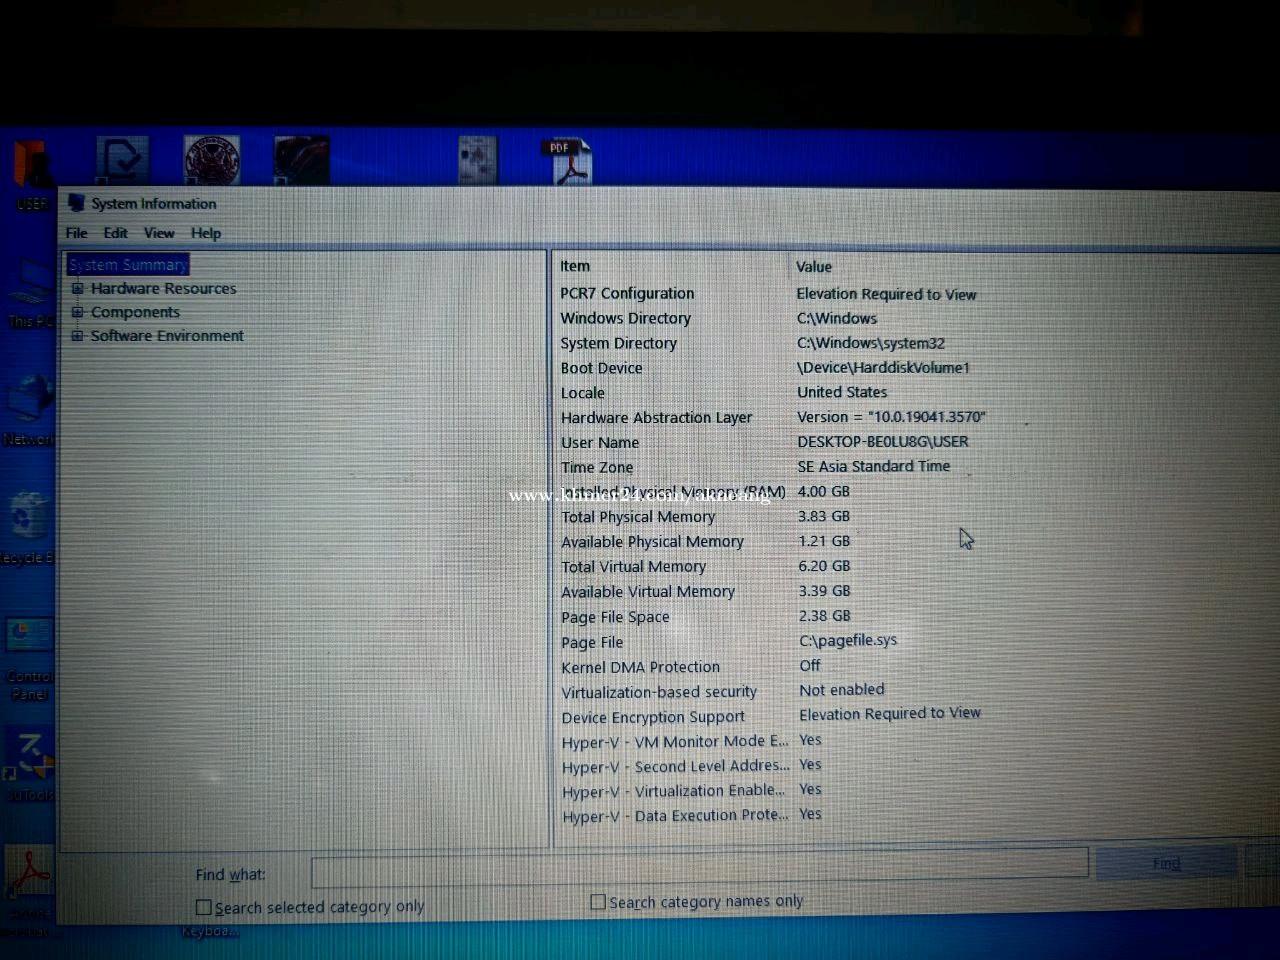Click the Value column header
Screen dimensions: 1280x960
[814, 267]
